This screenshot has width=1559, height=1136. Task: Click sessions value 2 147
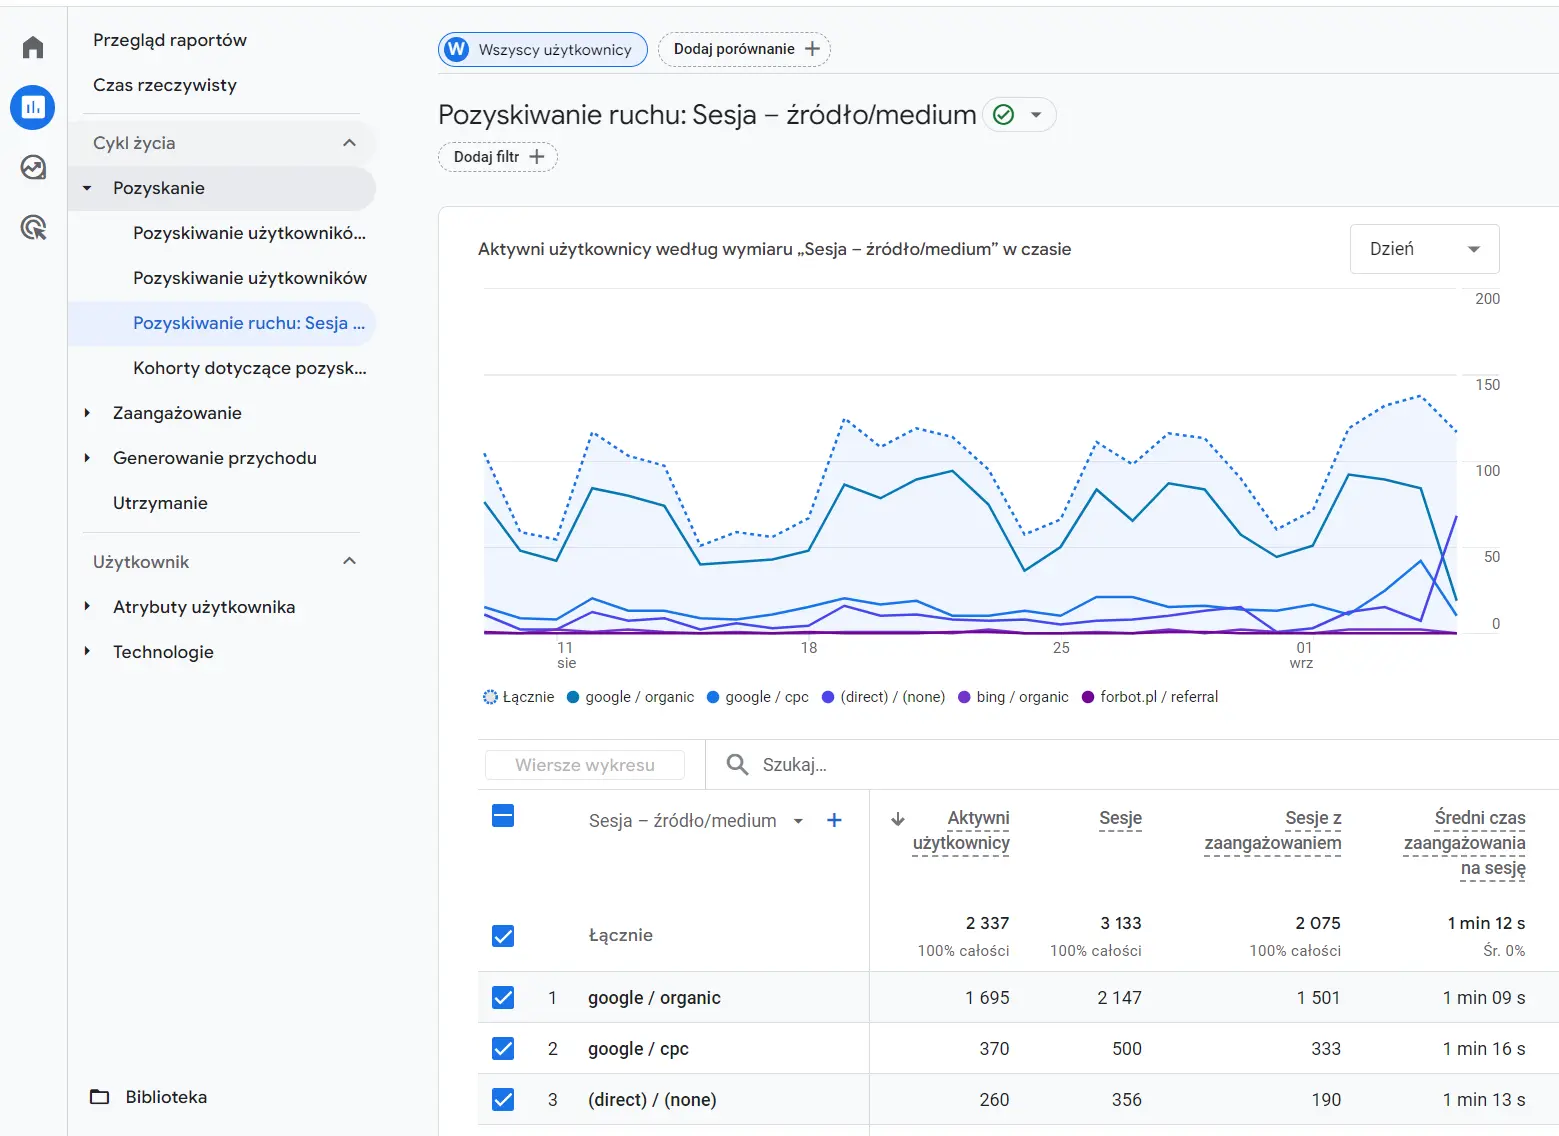[x=1119, y=998]
